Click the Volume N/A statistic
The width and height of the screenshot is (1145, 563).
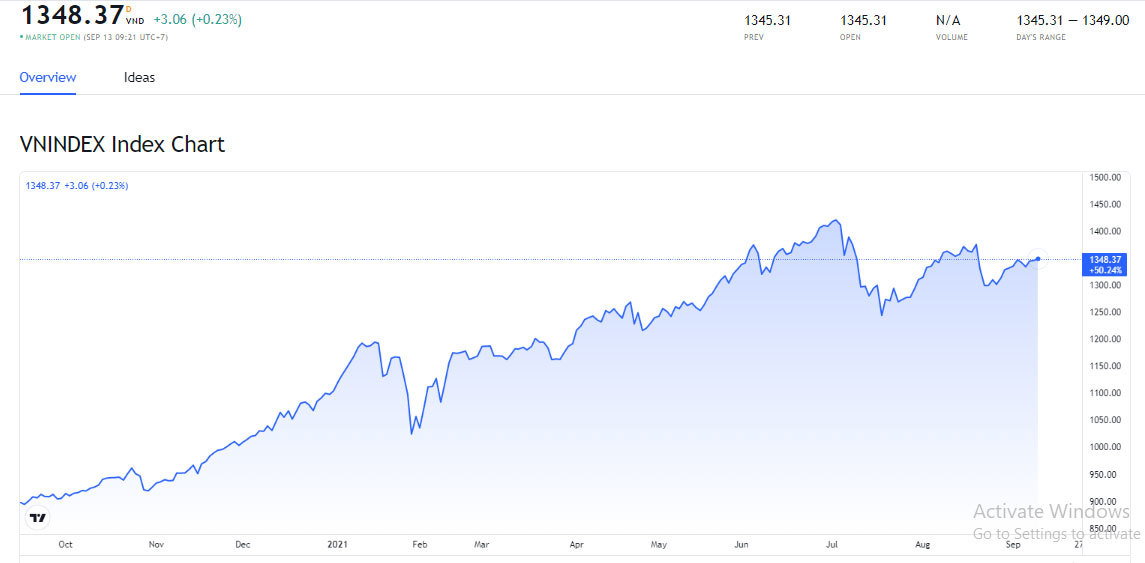pyautogui.click(x=947, y=20)
